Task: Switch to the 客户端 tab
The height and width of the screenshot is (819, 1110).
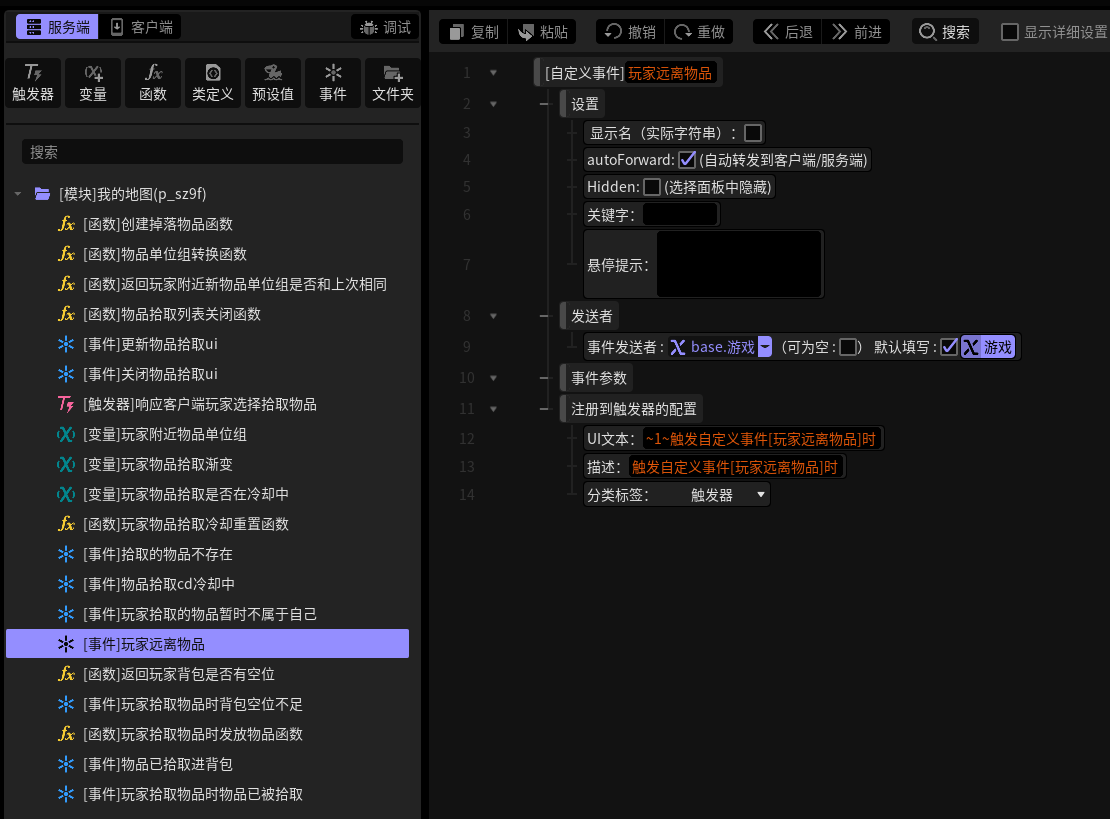Action: pyautogui.click(x=141, y=28)
